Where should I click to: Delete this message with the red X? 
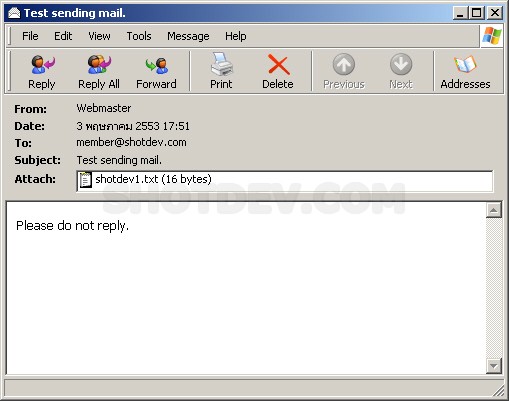click(x=278, y=65)
